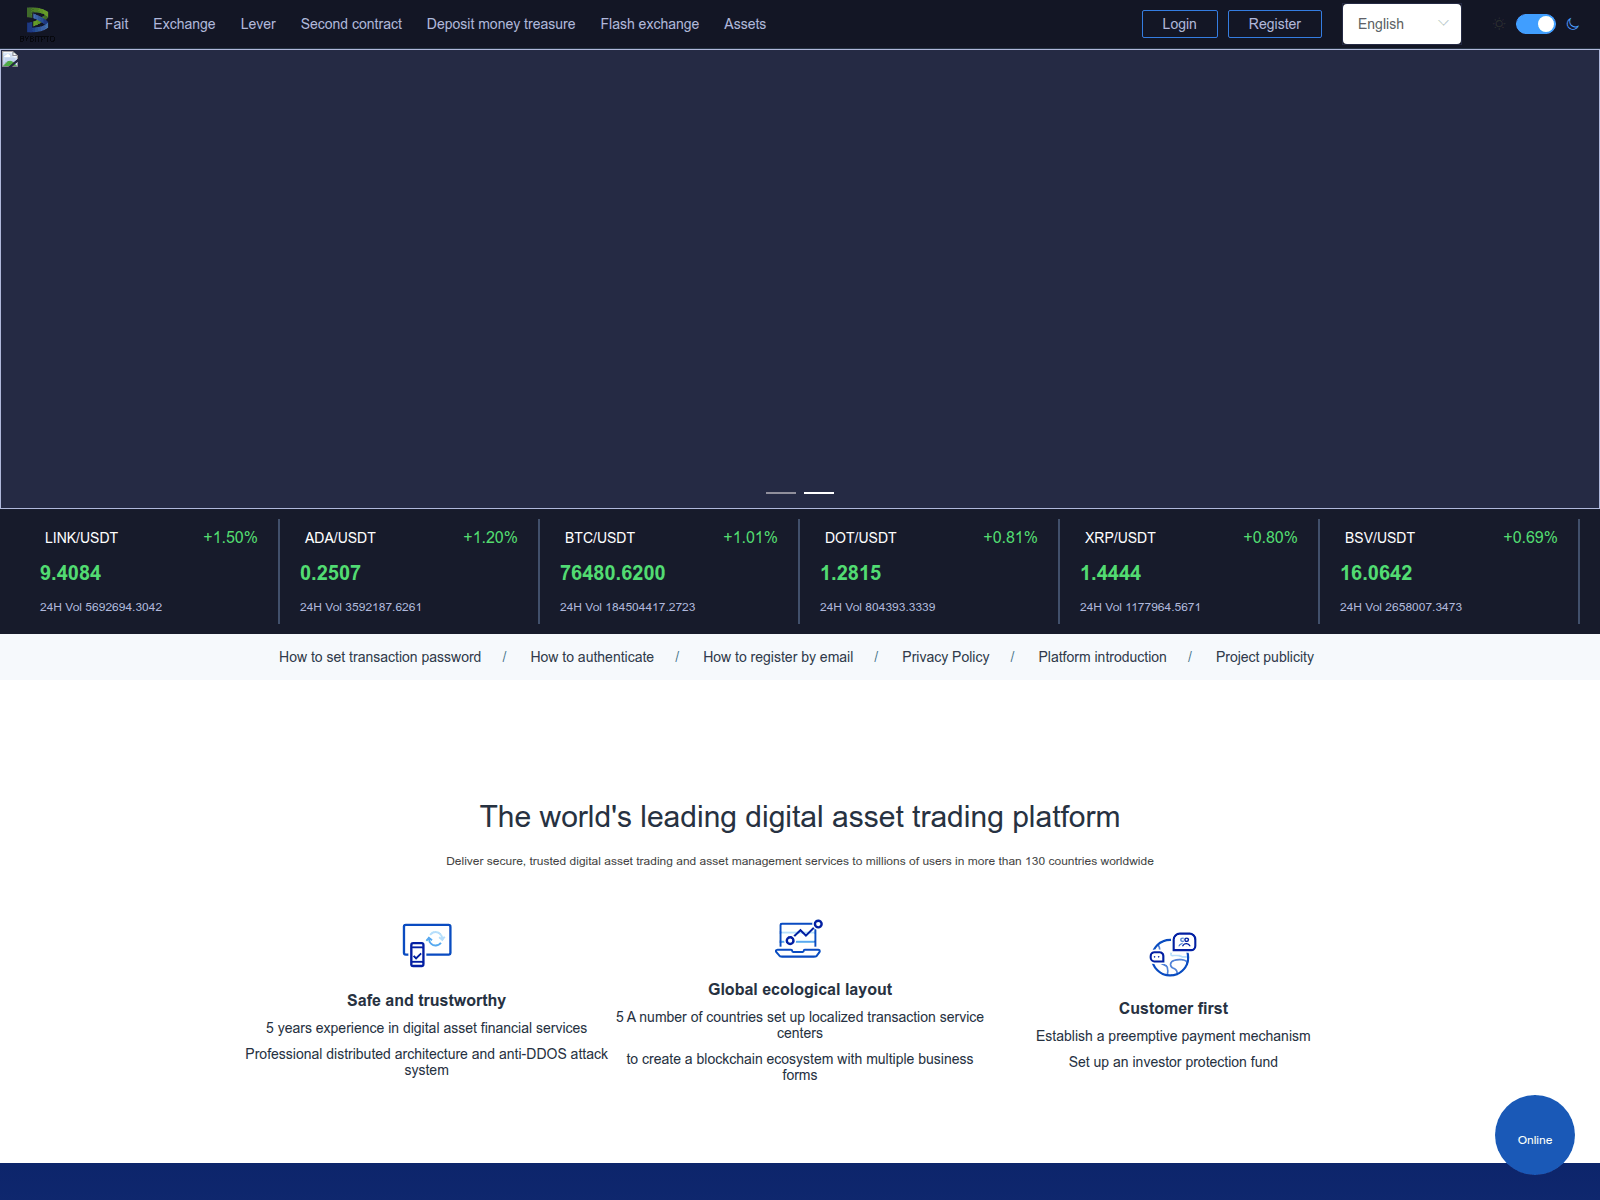Toggle the dark theme switch
The image size is (1600, 1200).
click(1536, 24)
